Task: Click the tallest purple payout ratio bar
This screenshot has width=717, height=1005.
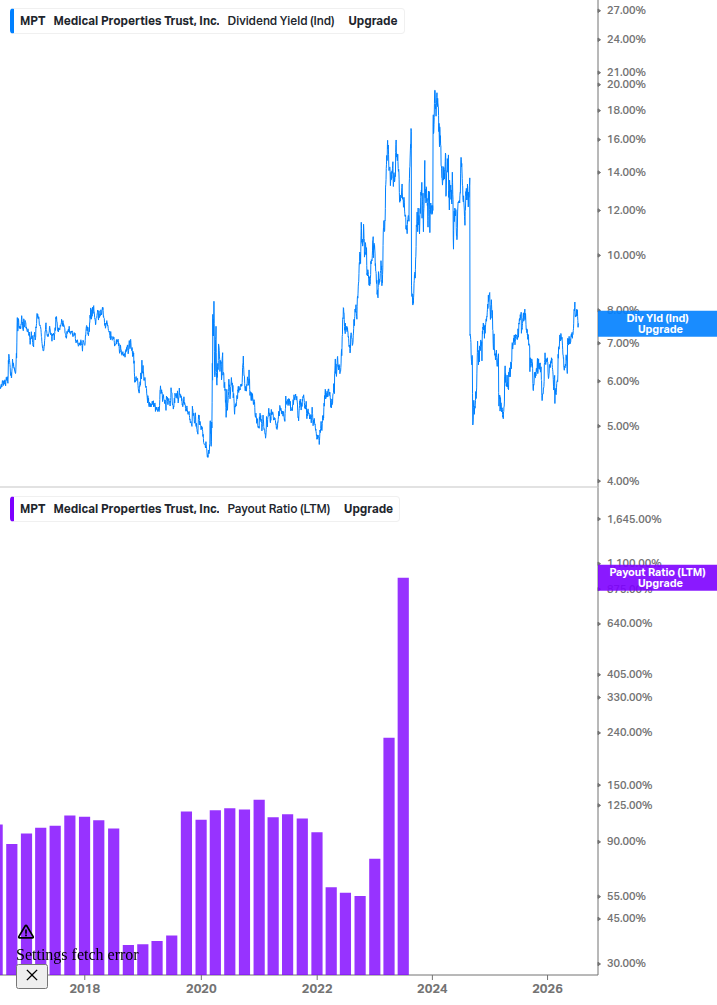Action: [403, 776]
